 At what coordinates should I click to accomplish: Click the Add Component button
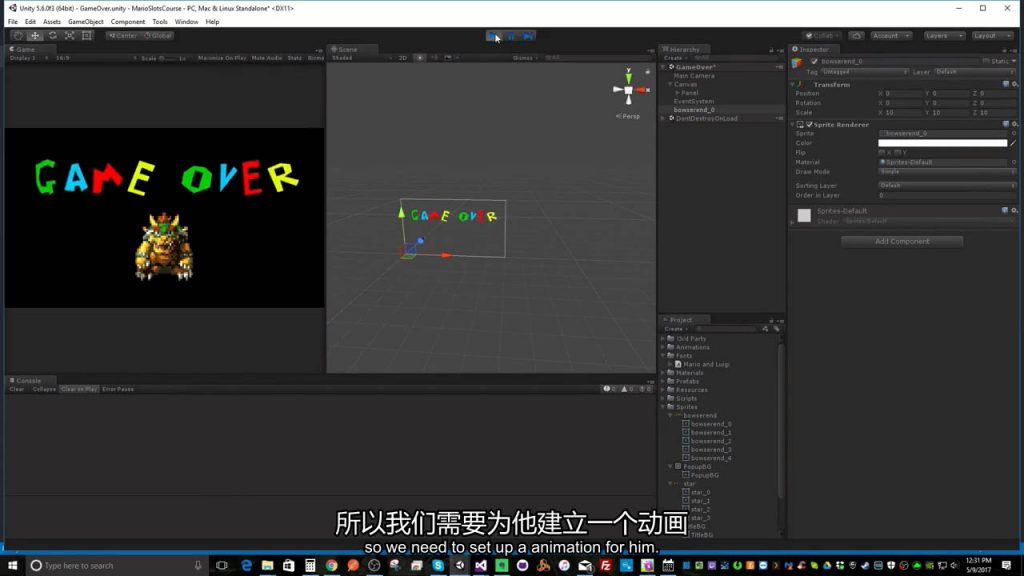click(901, 241)
